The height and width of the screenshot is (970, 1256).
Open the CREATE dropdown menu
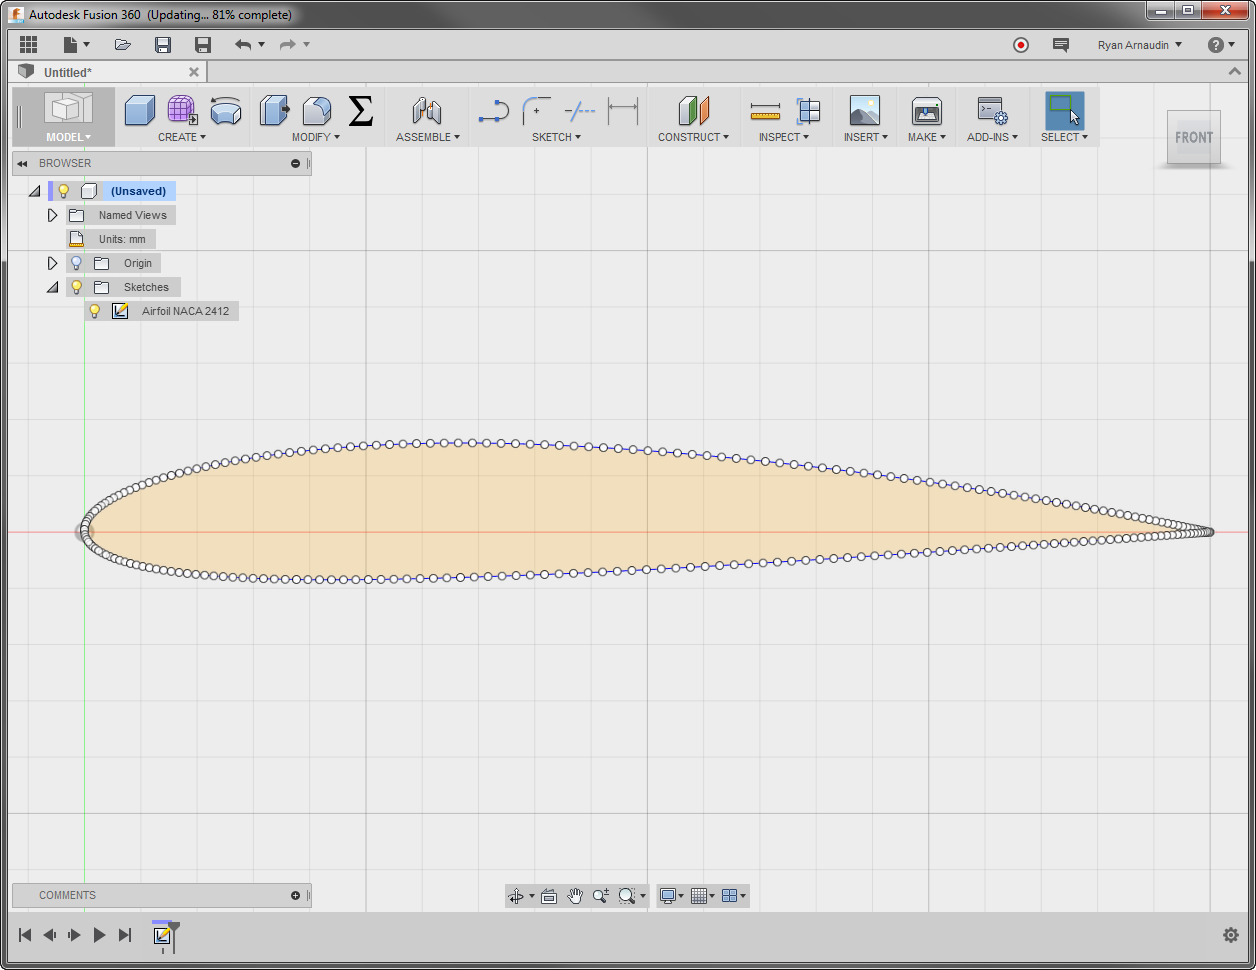(181, 137)
